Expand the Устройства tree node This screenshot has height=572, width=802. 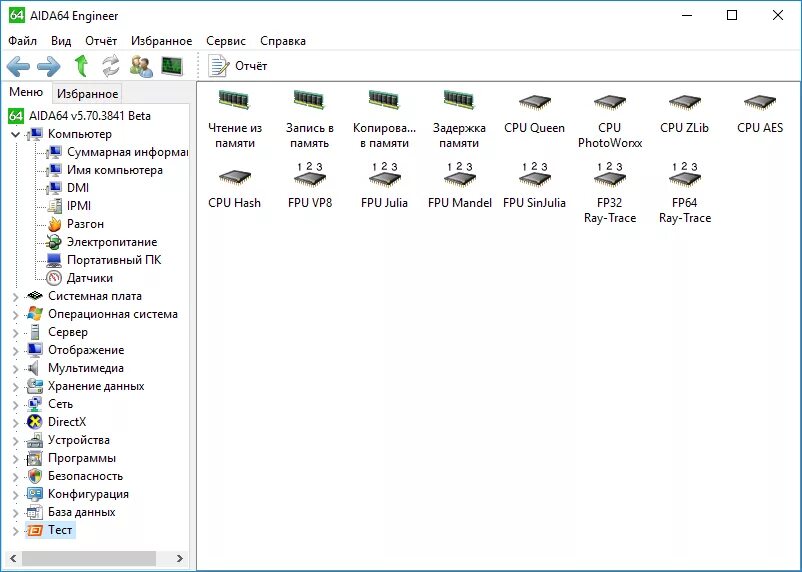coord(15,441)
